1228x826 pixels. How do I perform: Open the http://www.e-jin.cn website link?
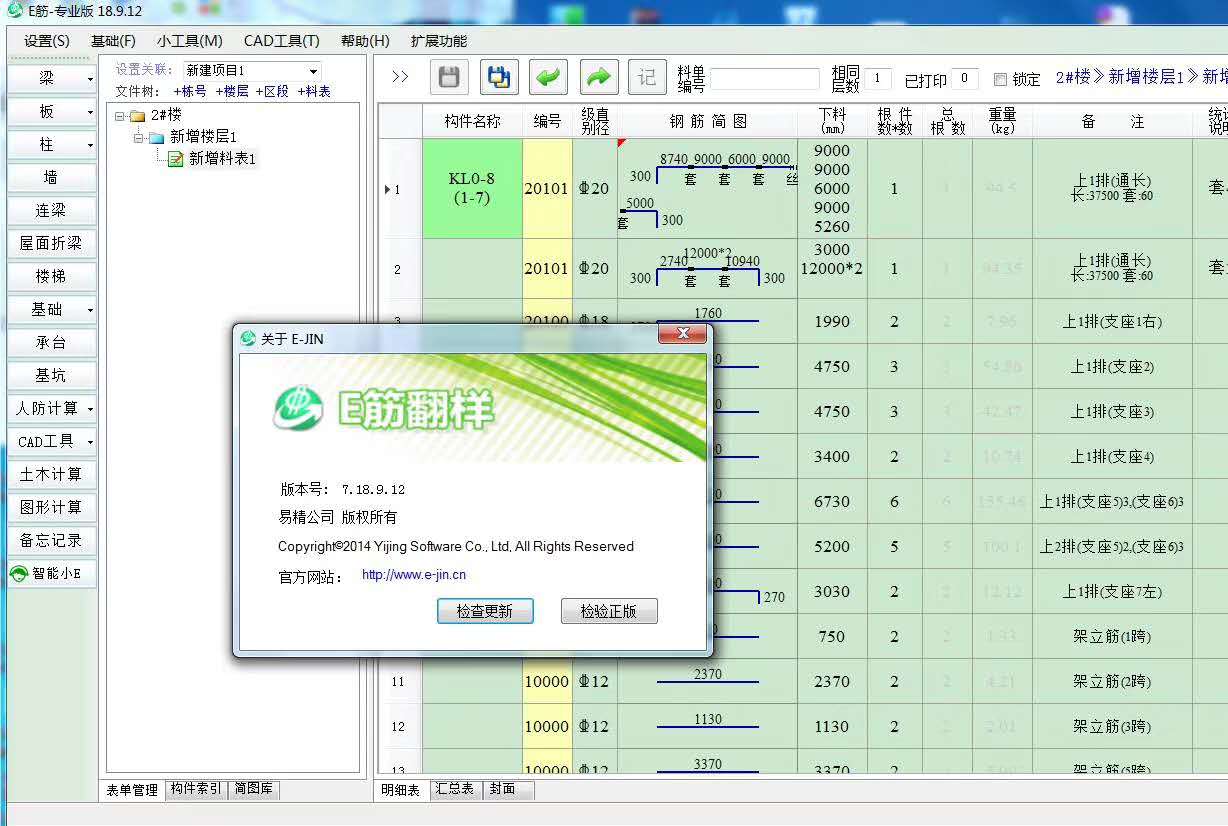[x=414, y=575]
